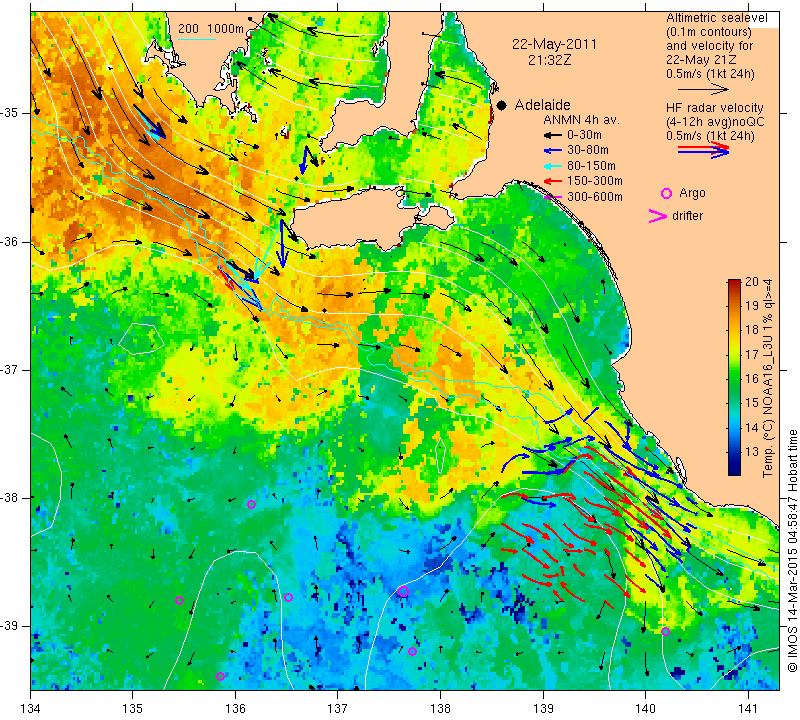Click the longitude axis label '139'
The height and width of the screenshot is (720, 800).
[543, 708]
